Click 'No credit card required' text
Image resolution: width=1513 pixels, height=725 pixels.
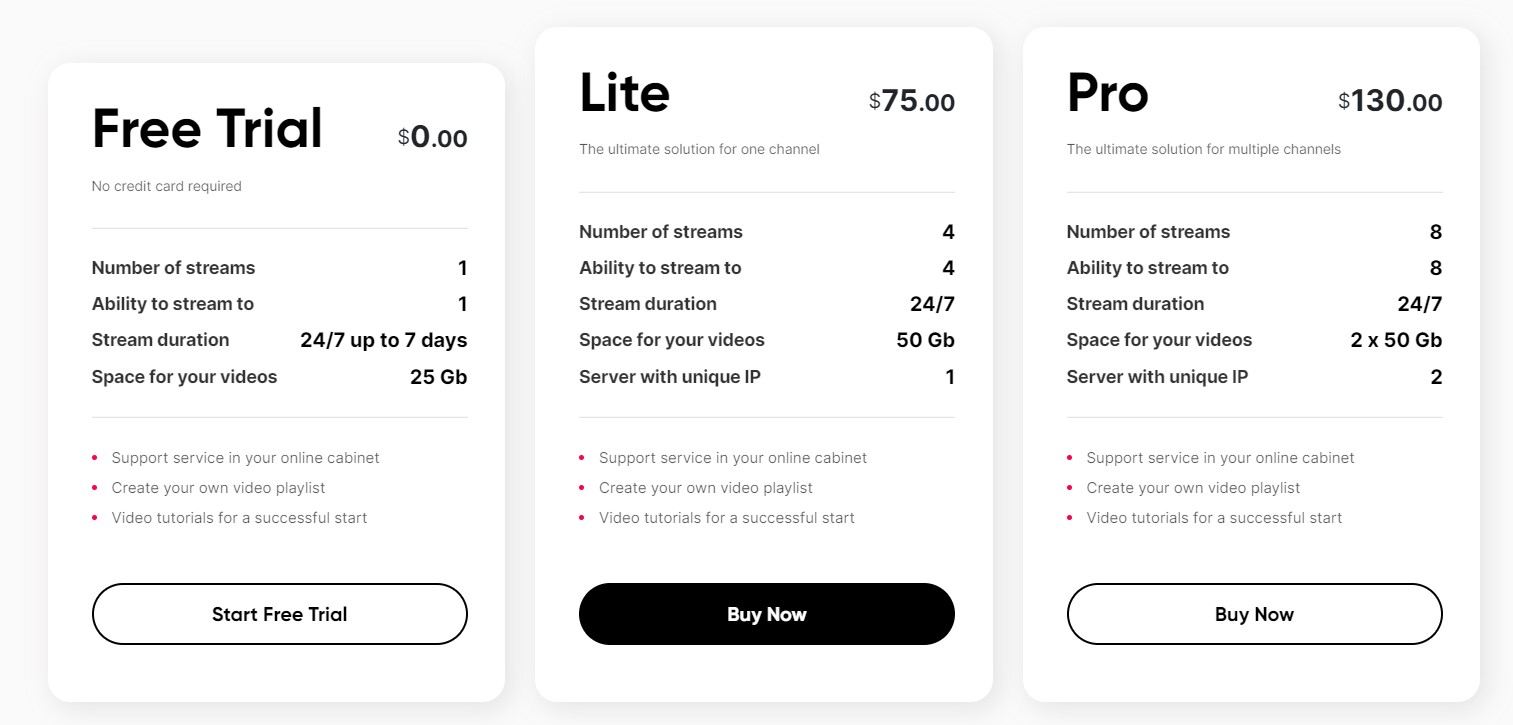click(x=166, y=186)
